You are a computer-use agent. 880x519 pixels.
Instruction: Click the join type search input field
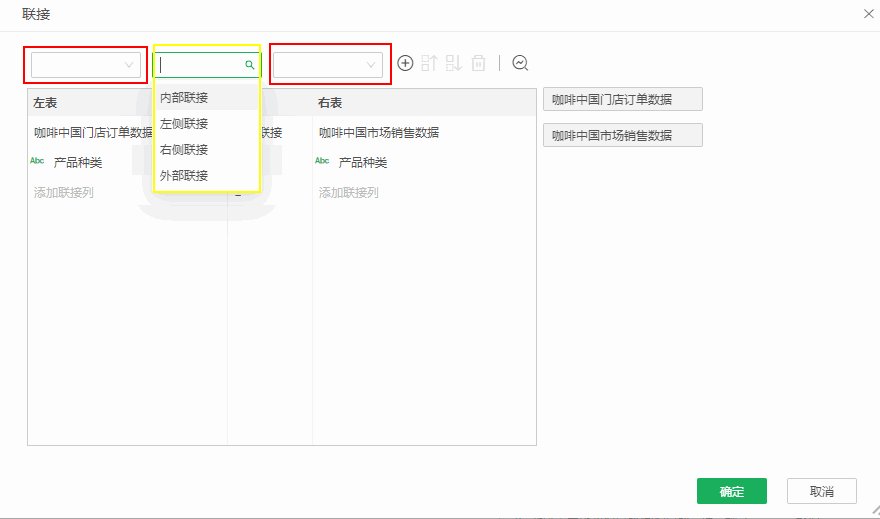click(x=200, y=65)
